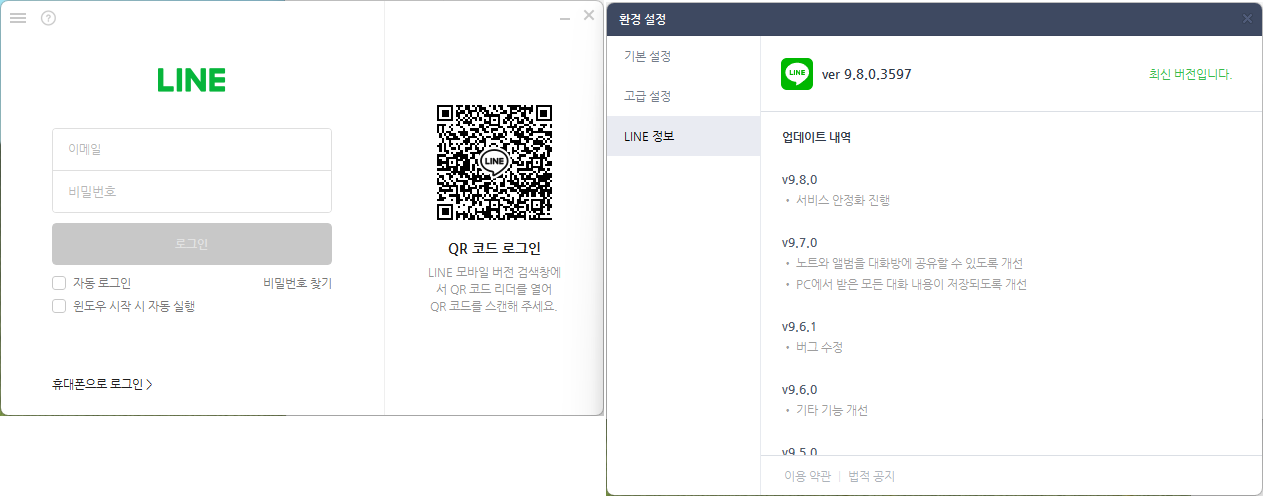Open the hamburger menu in LINE login window

pyautogui.click(x=18, y=18)
